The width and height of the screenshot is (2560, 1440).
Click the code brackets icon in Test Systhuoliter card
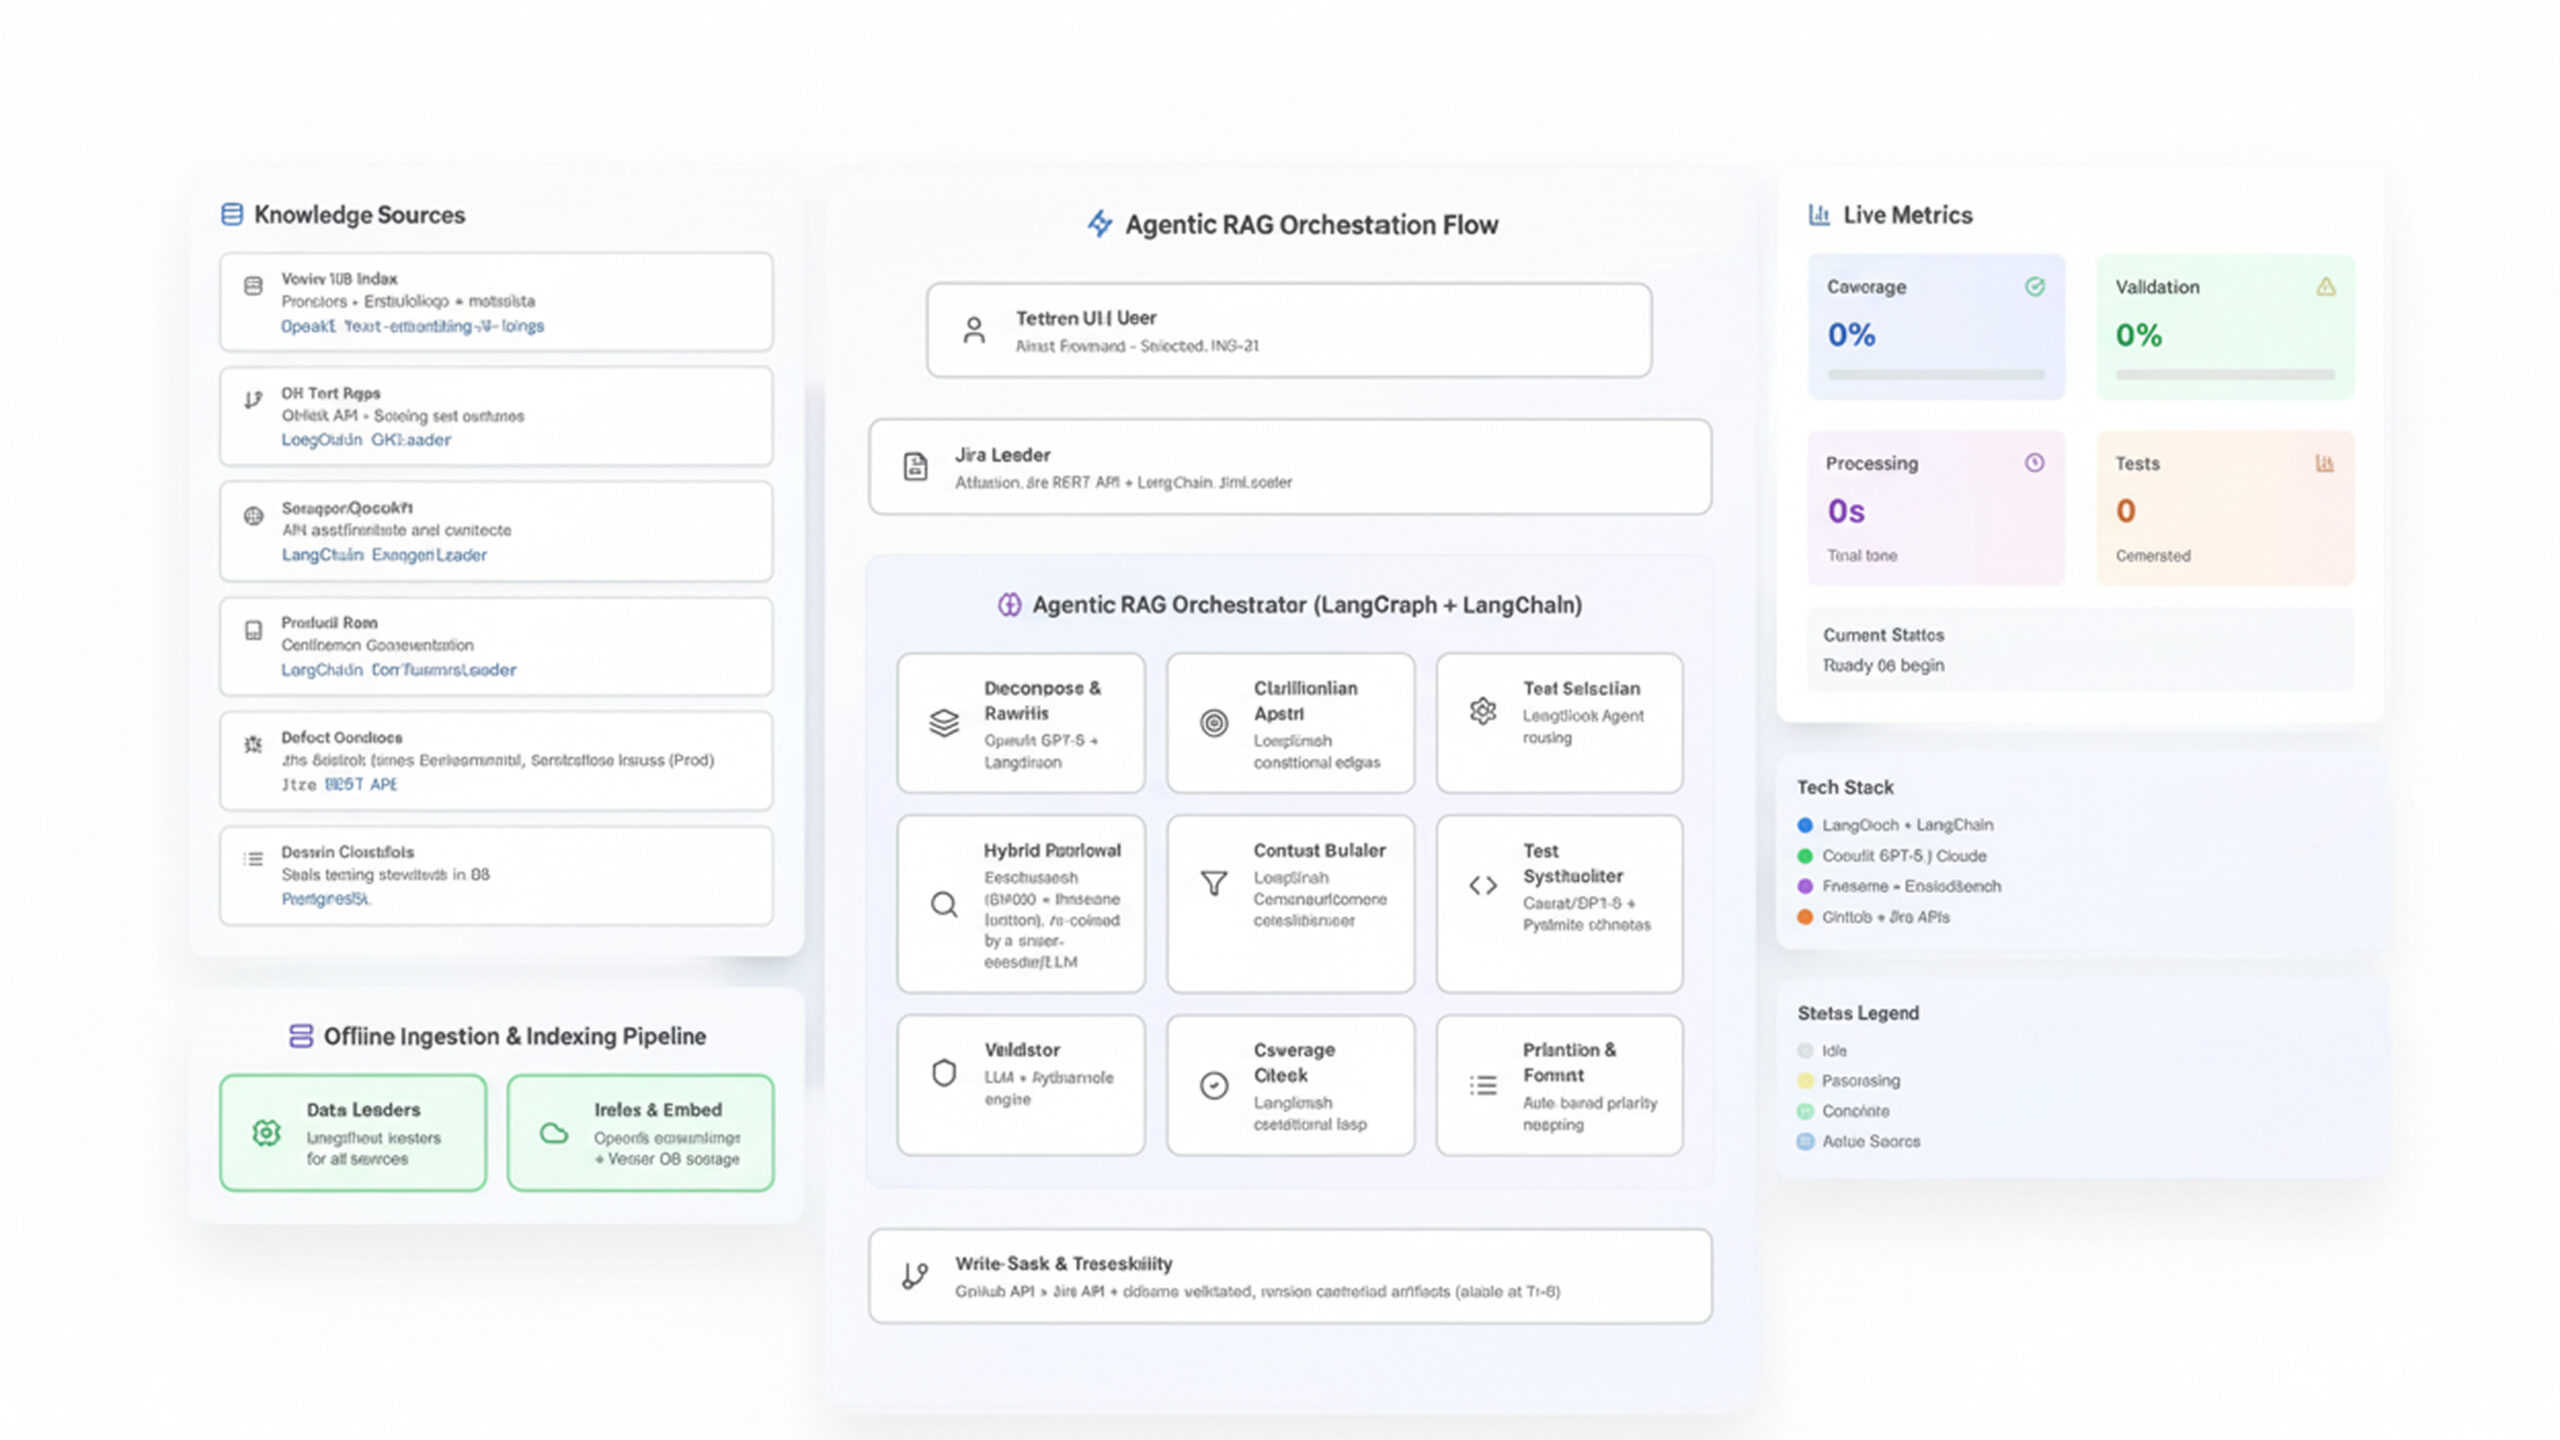[x=1483, y=885]
